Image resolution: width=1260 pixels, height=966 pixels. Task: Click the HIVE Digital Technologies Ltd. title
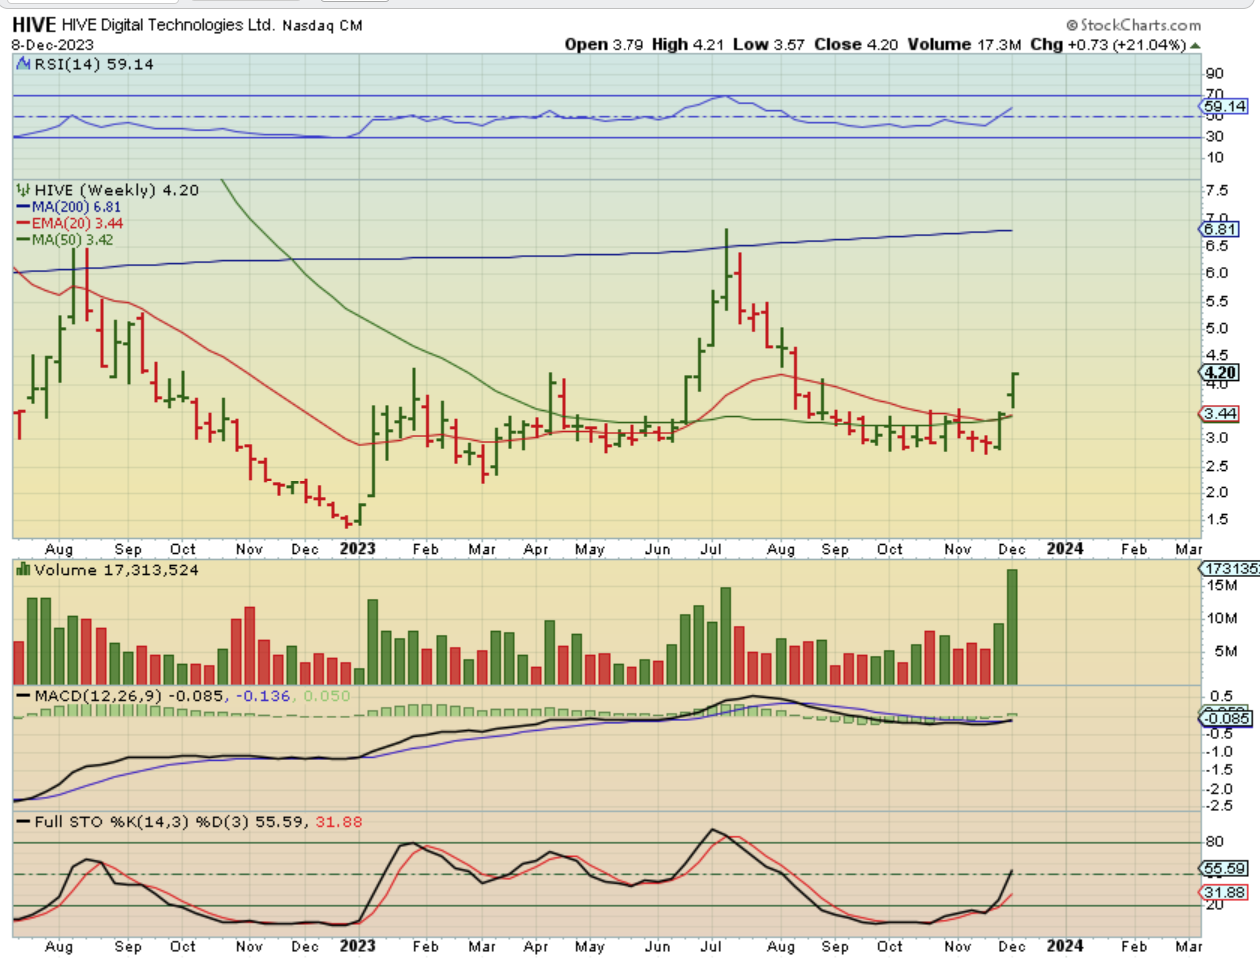click(168, 25)
